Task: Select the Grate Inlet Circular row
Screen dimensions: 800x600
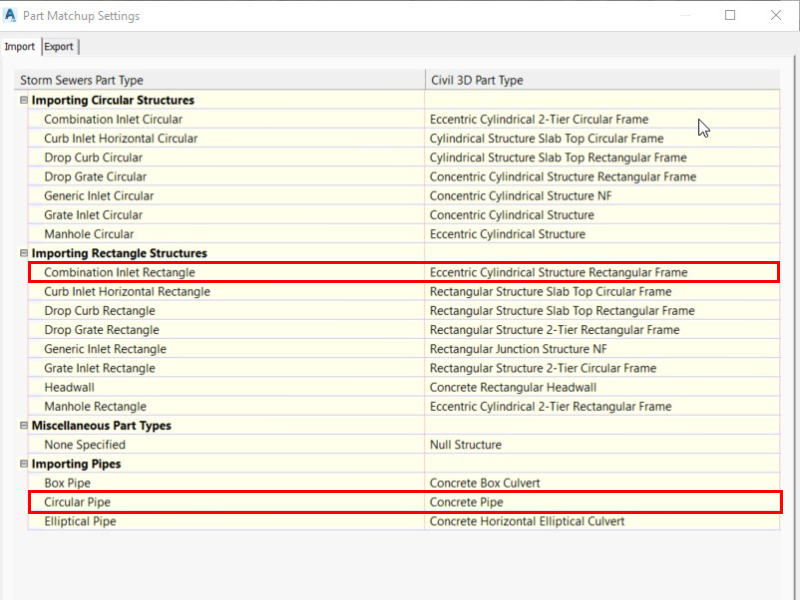Action: pos(404,215)
